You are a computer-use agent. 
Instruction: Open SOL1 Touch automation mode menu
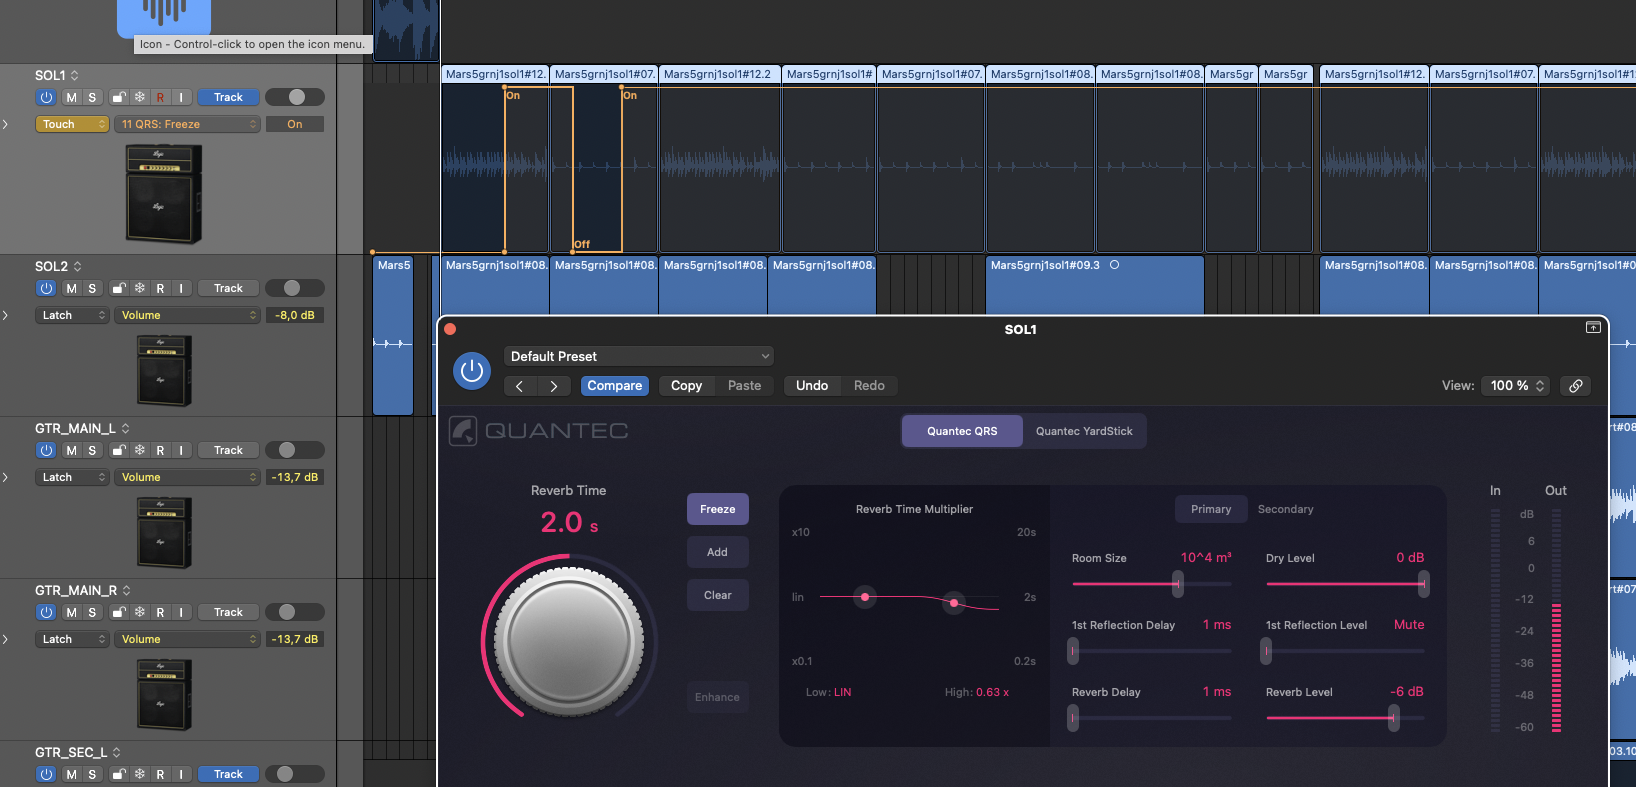(x=73, y=124)
